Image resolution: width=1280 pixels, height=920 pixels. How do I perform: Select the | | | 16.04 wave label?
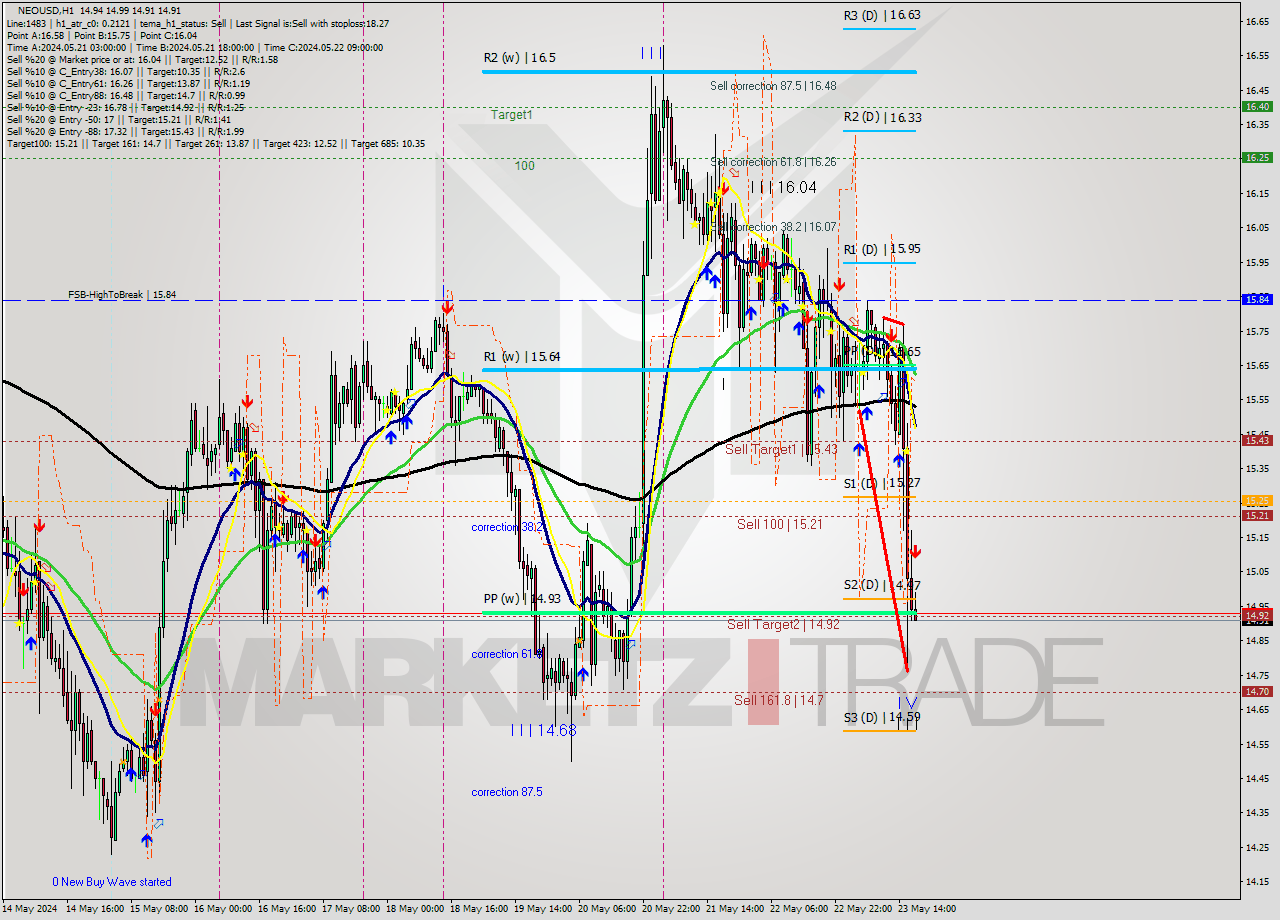(783, 187)
